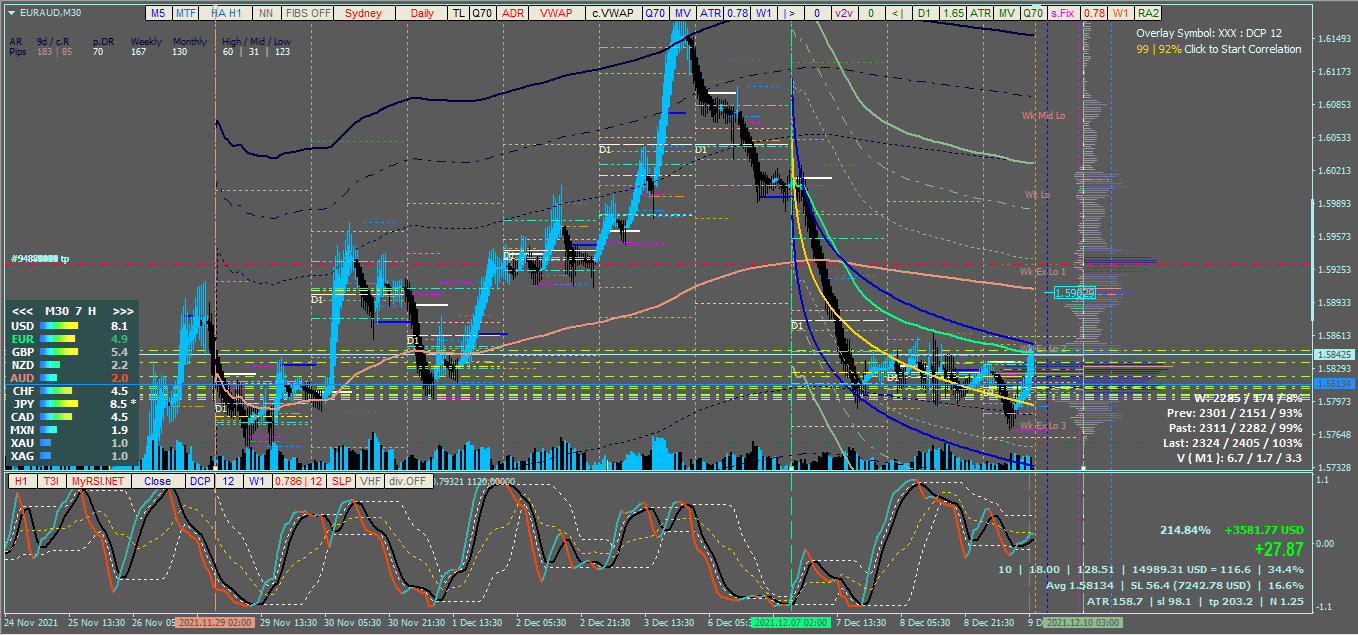Toggle the MTF button
This screenshot has width=1358, height=635.
tap(185, 13)
